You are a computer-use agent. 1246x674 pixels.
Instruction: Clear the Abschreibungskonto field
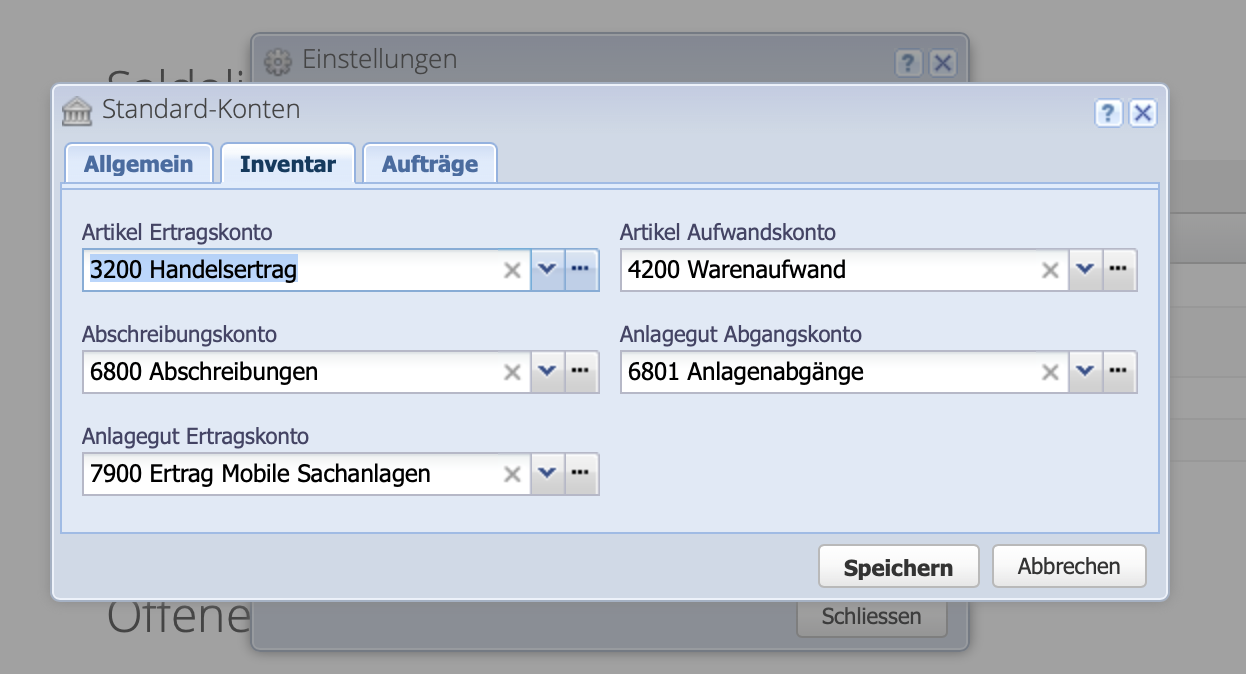click(x=512, y=372)
